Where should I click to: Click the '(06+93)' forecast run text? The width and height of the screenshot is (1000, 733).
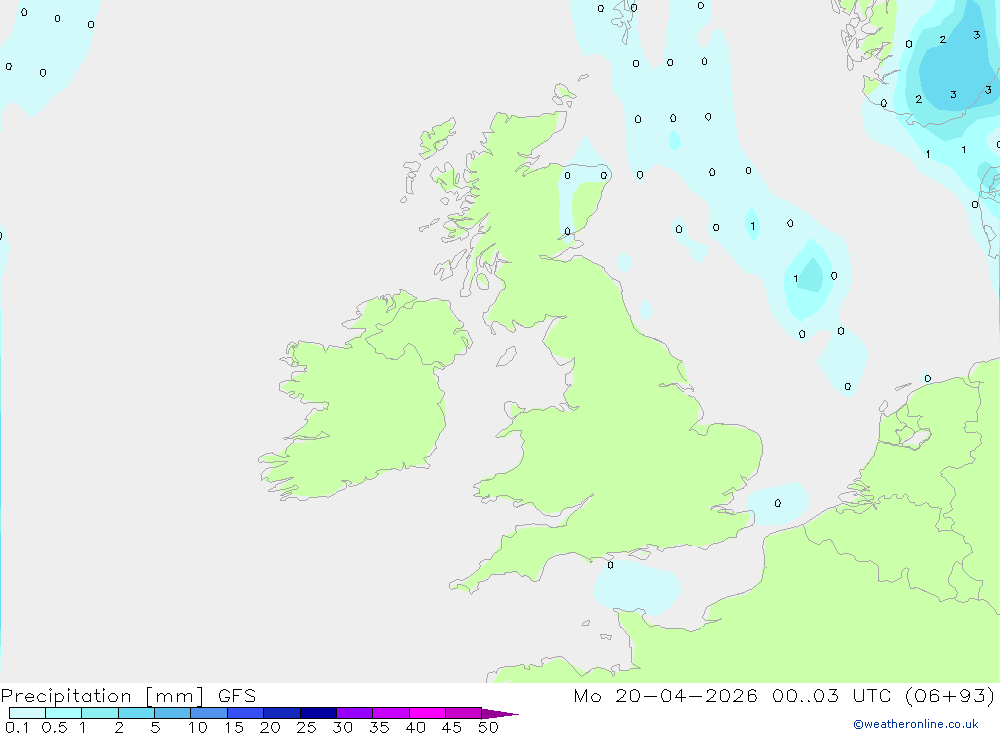950,695
